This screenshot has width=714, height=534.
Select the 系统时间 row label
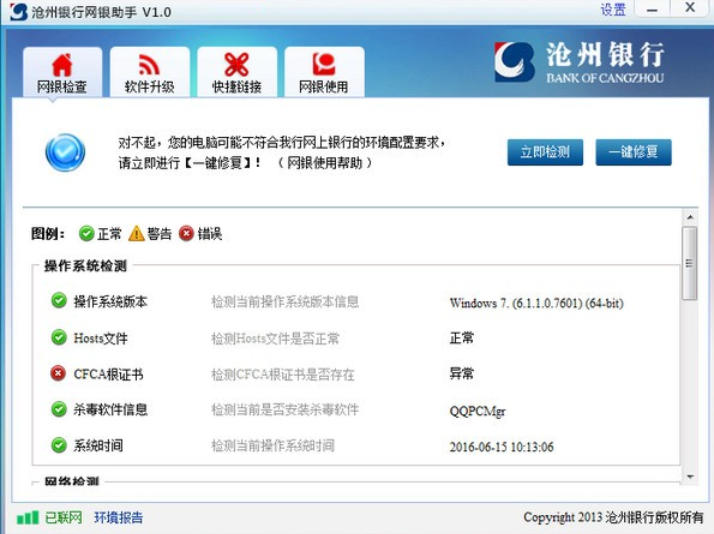(98, 446)
